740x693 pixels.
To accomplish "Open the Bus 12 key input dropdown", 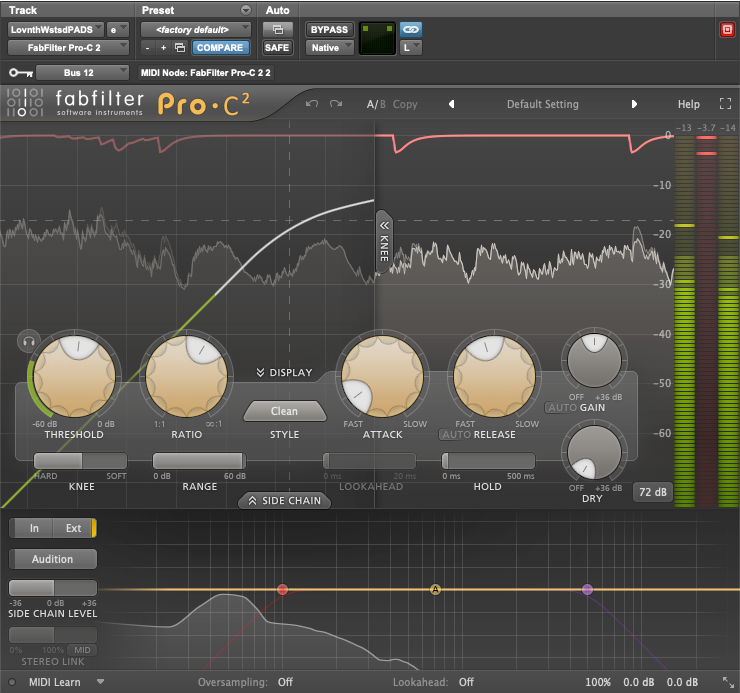I will 83,73.
